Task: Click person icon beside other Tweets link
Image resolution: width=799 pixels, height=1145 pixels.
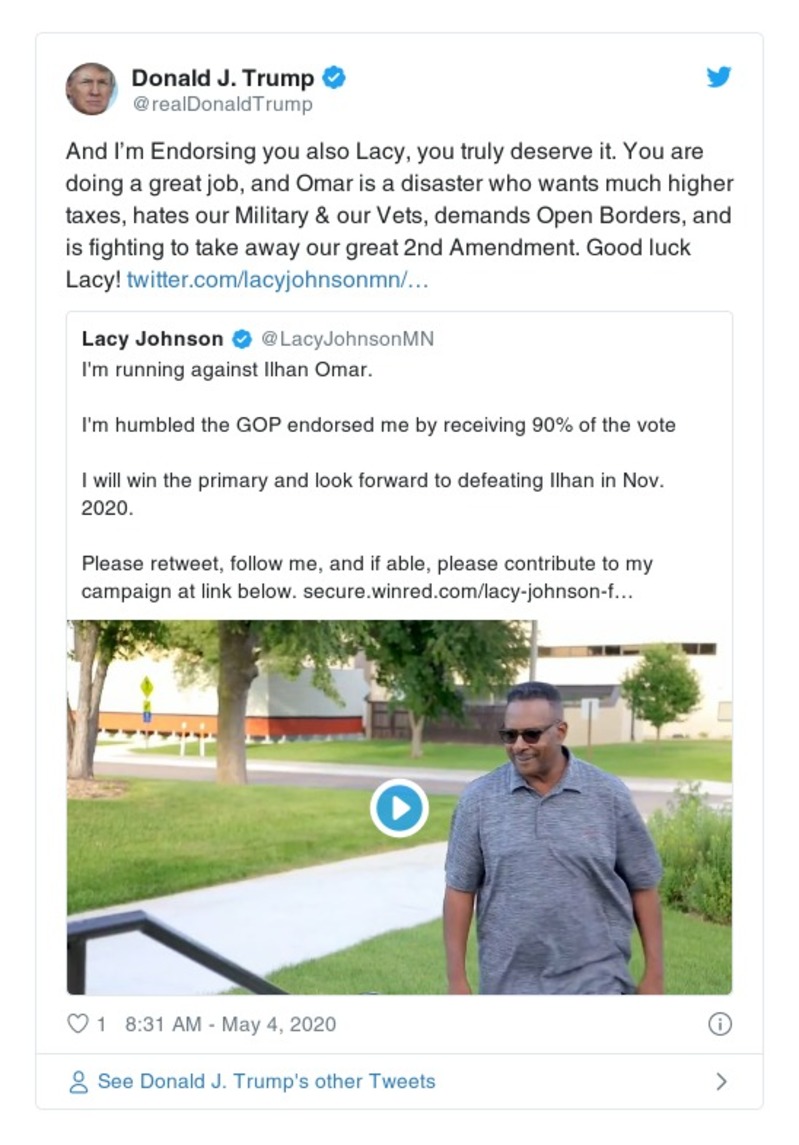Action: point(78,1082)
